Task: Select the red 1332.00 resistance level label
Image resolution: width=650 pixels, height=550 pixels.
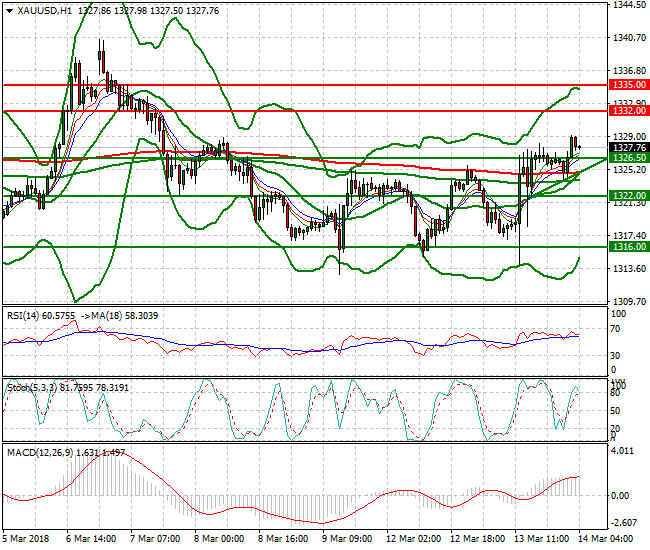Action: click(x=628, y=111)
